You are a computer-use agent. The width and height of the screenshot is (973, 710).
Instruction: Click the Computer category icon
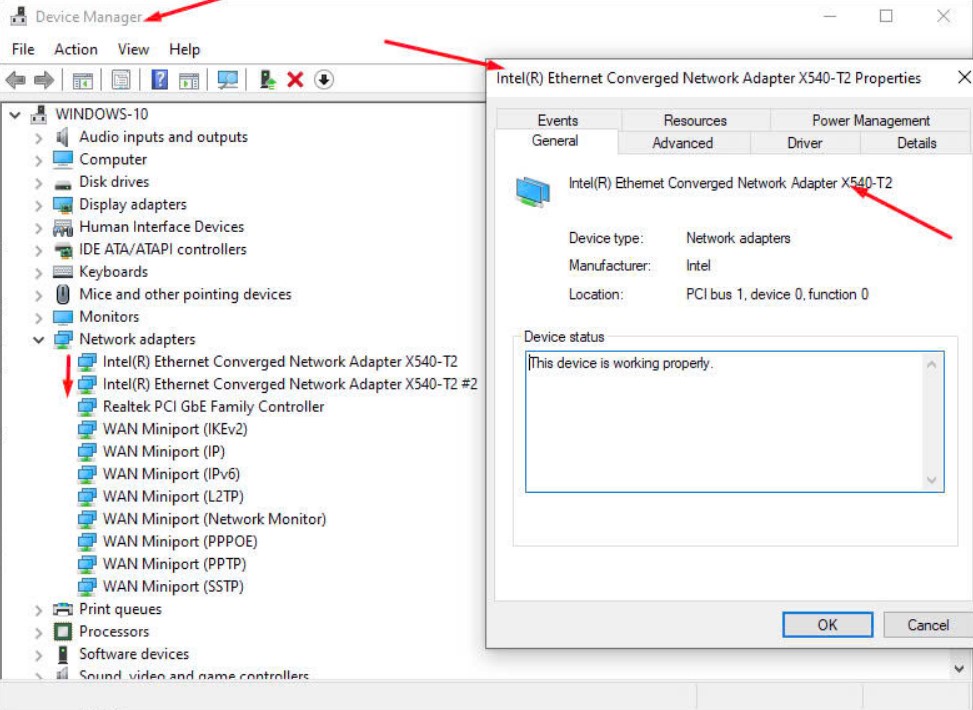pos(63,160)
